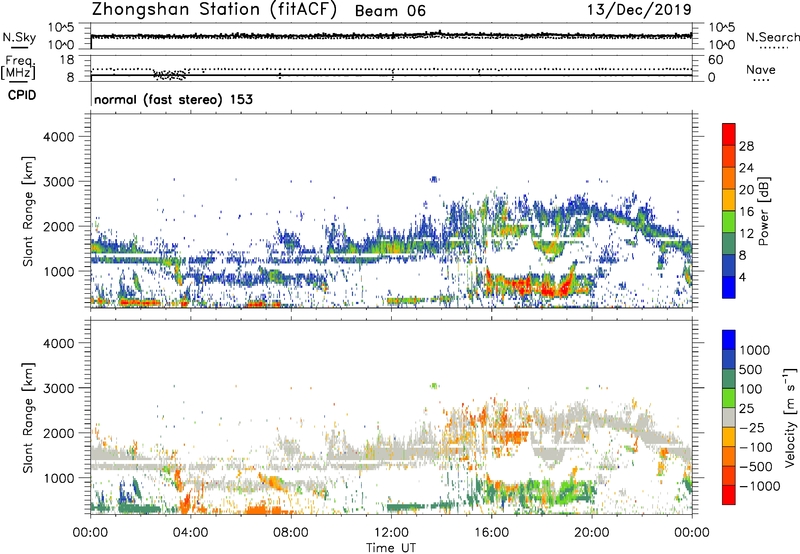Click the "20" tick on the power colorbar
800x554 pixels.
pos(746,190)
